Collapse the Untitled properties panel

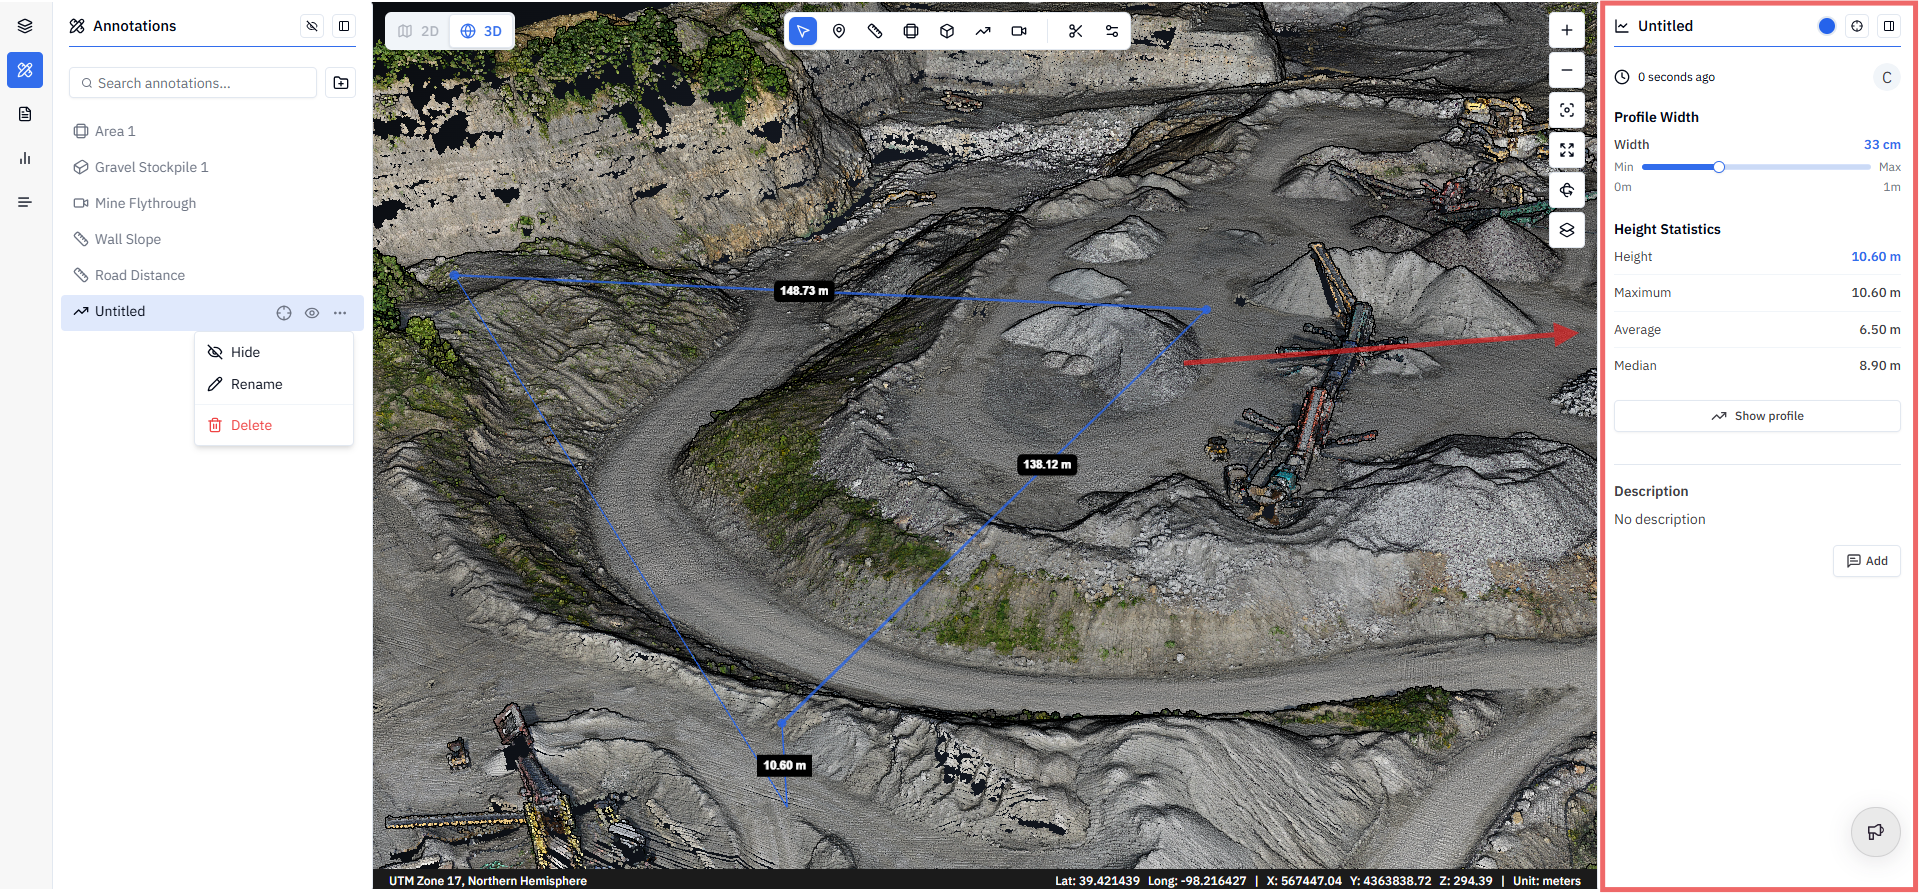click(x=1889, y=26)
